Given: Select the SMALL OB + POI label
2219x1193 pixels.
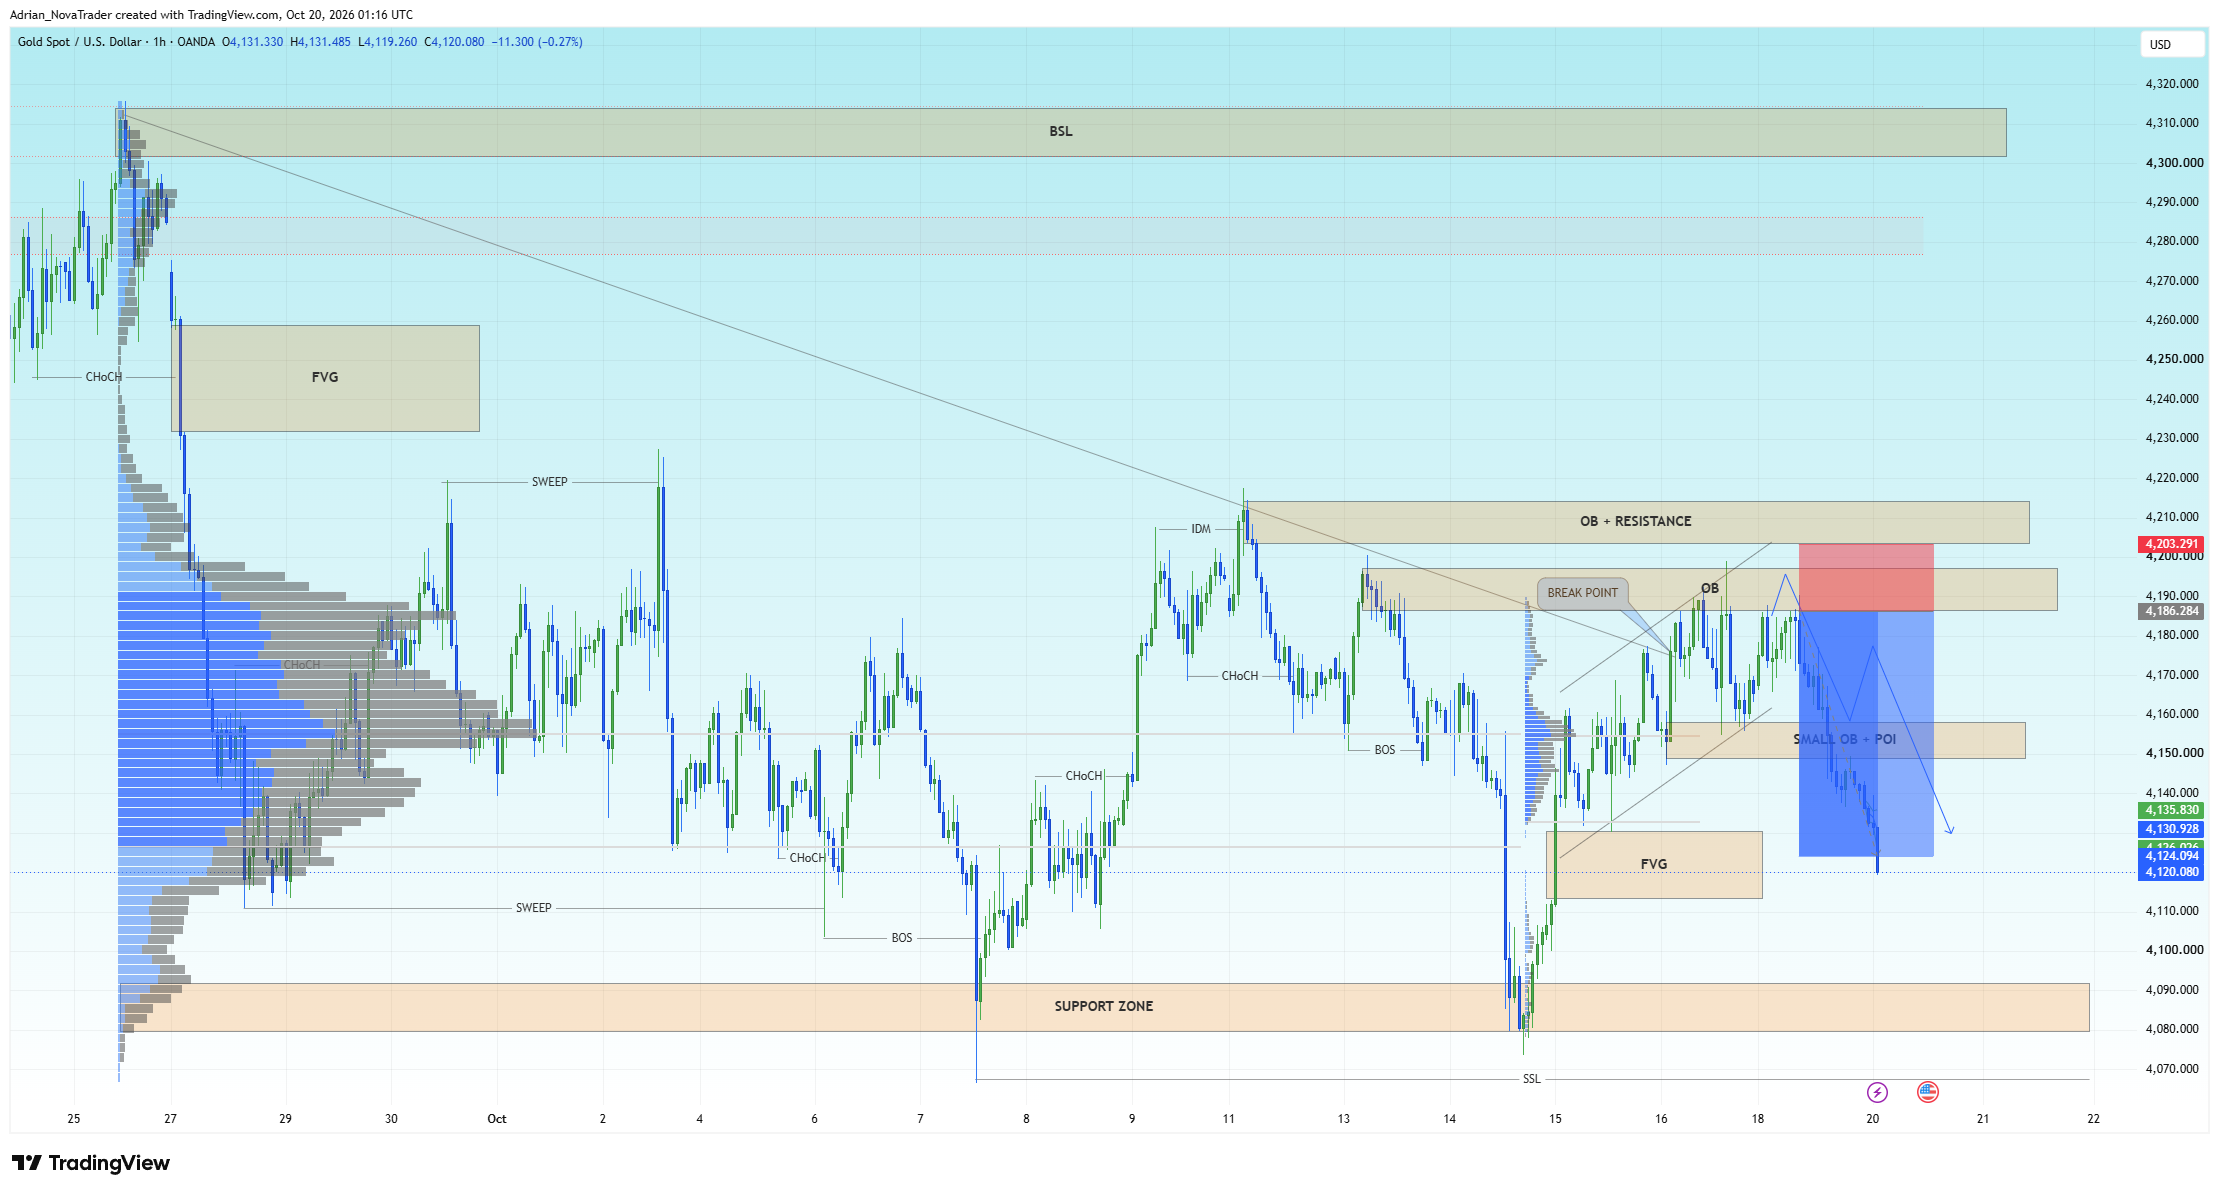Looking at the screenshot, I should pyautogui.click(x=1844, y=739).
